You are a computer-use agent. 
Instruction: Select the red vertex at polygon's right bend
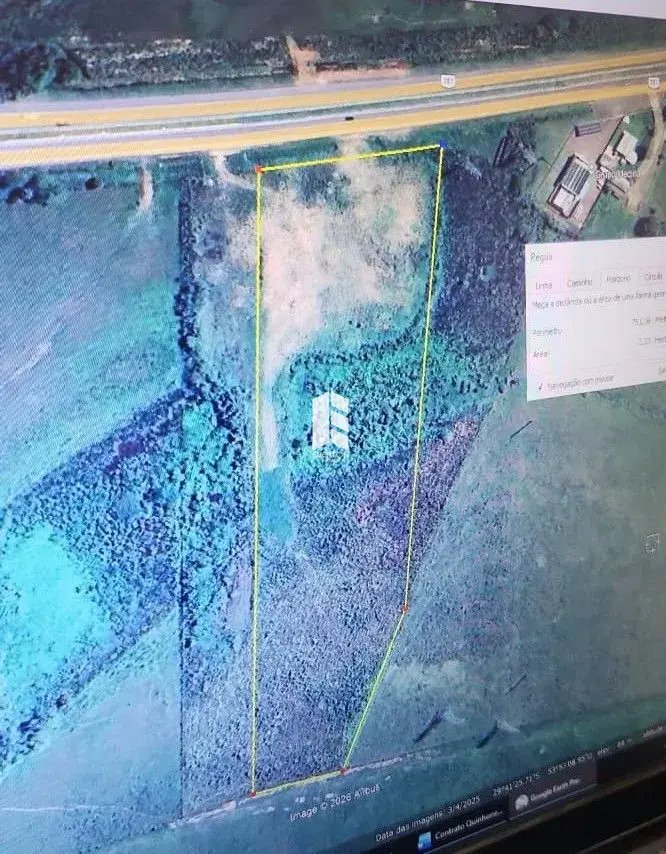405,609
